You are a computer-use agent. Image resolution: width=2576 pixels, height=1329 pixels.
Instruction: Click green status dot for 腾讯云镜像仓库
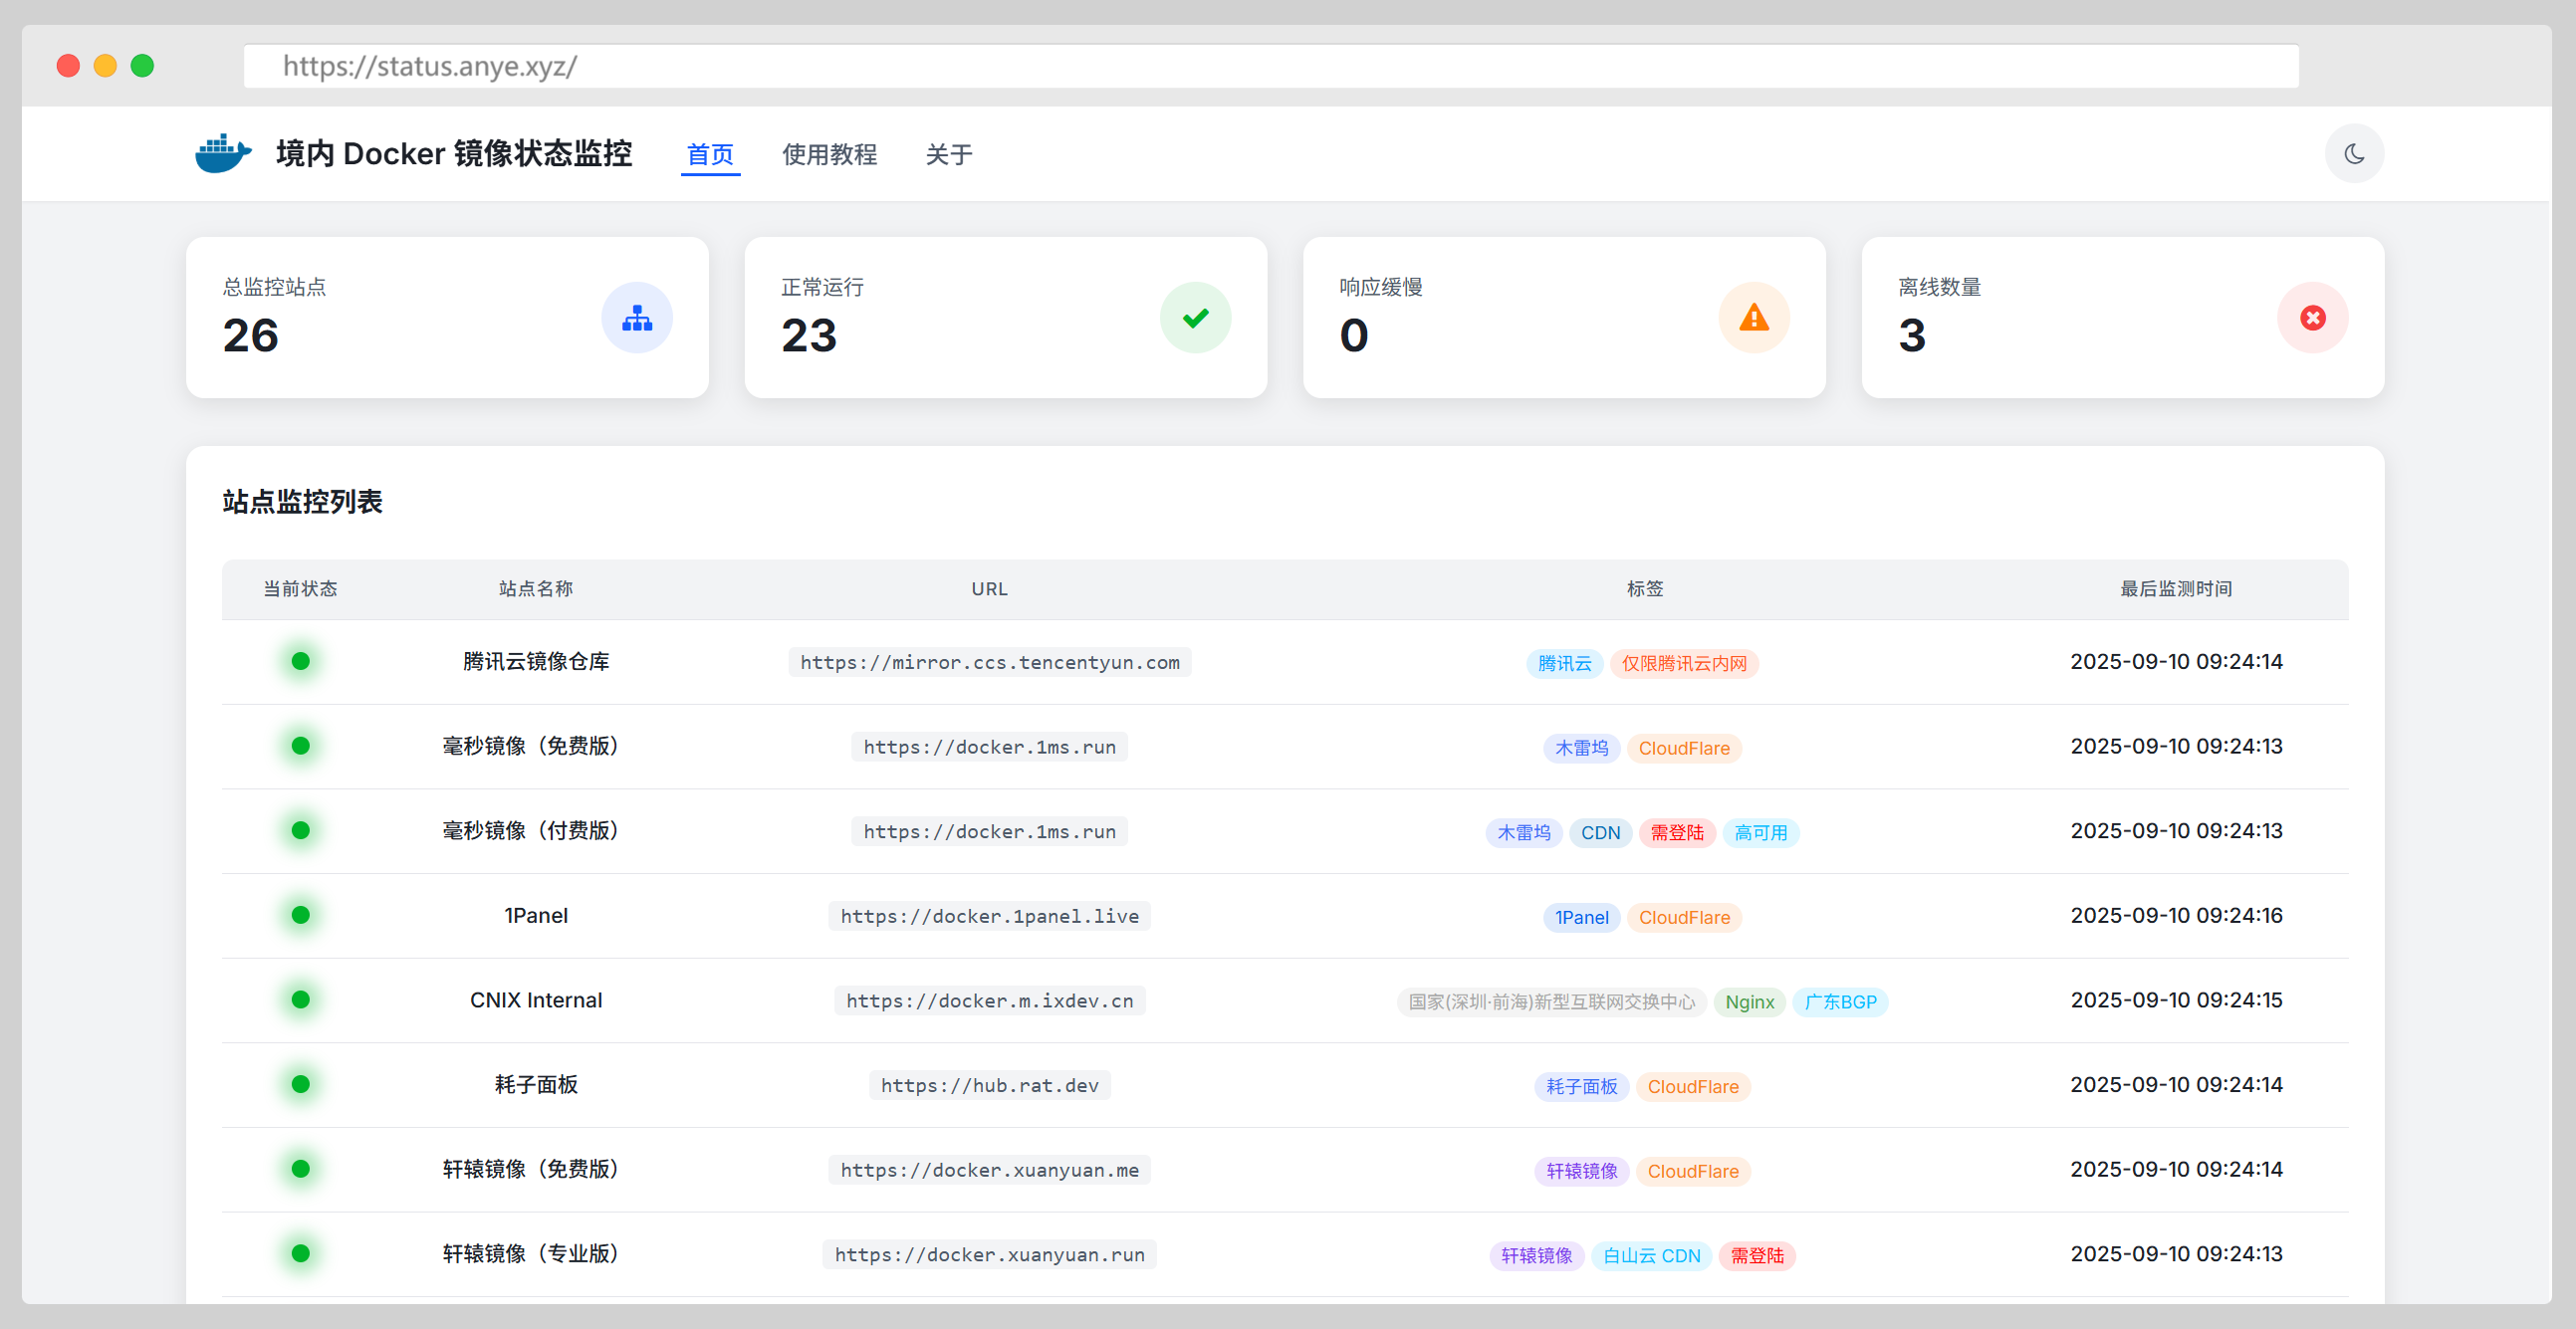300,661
